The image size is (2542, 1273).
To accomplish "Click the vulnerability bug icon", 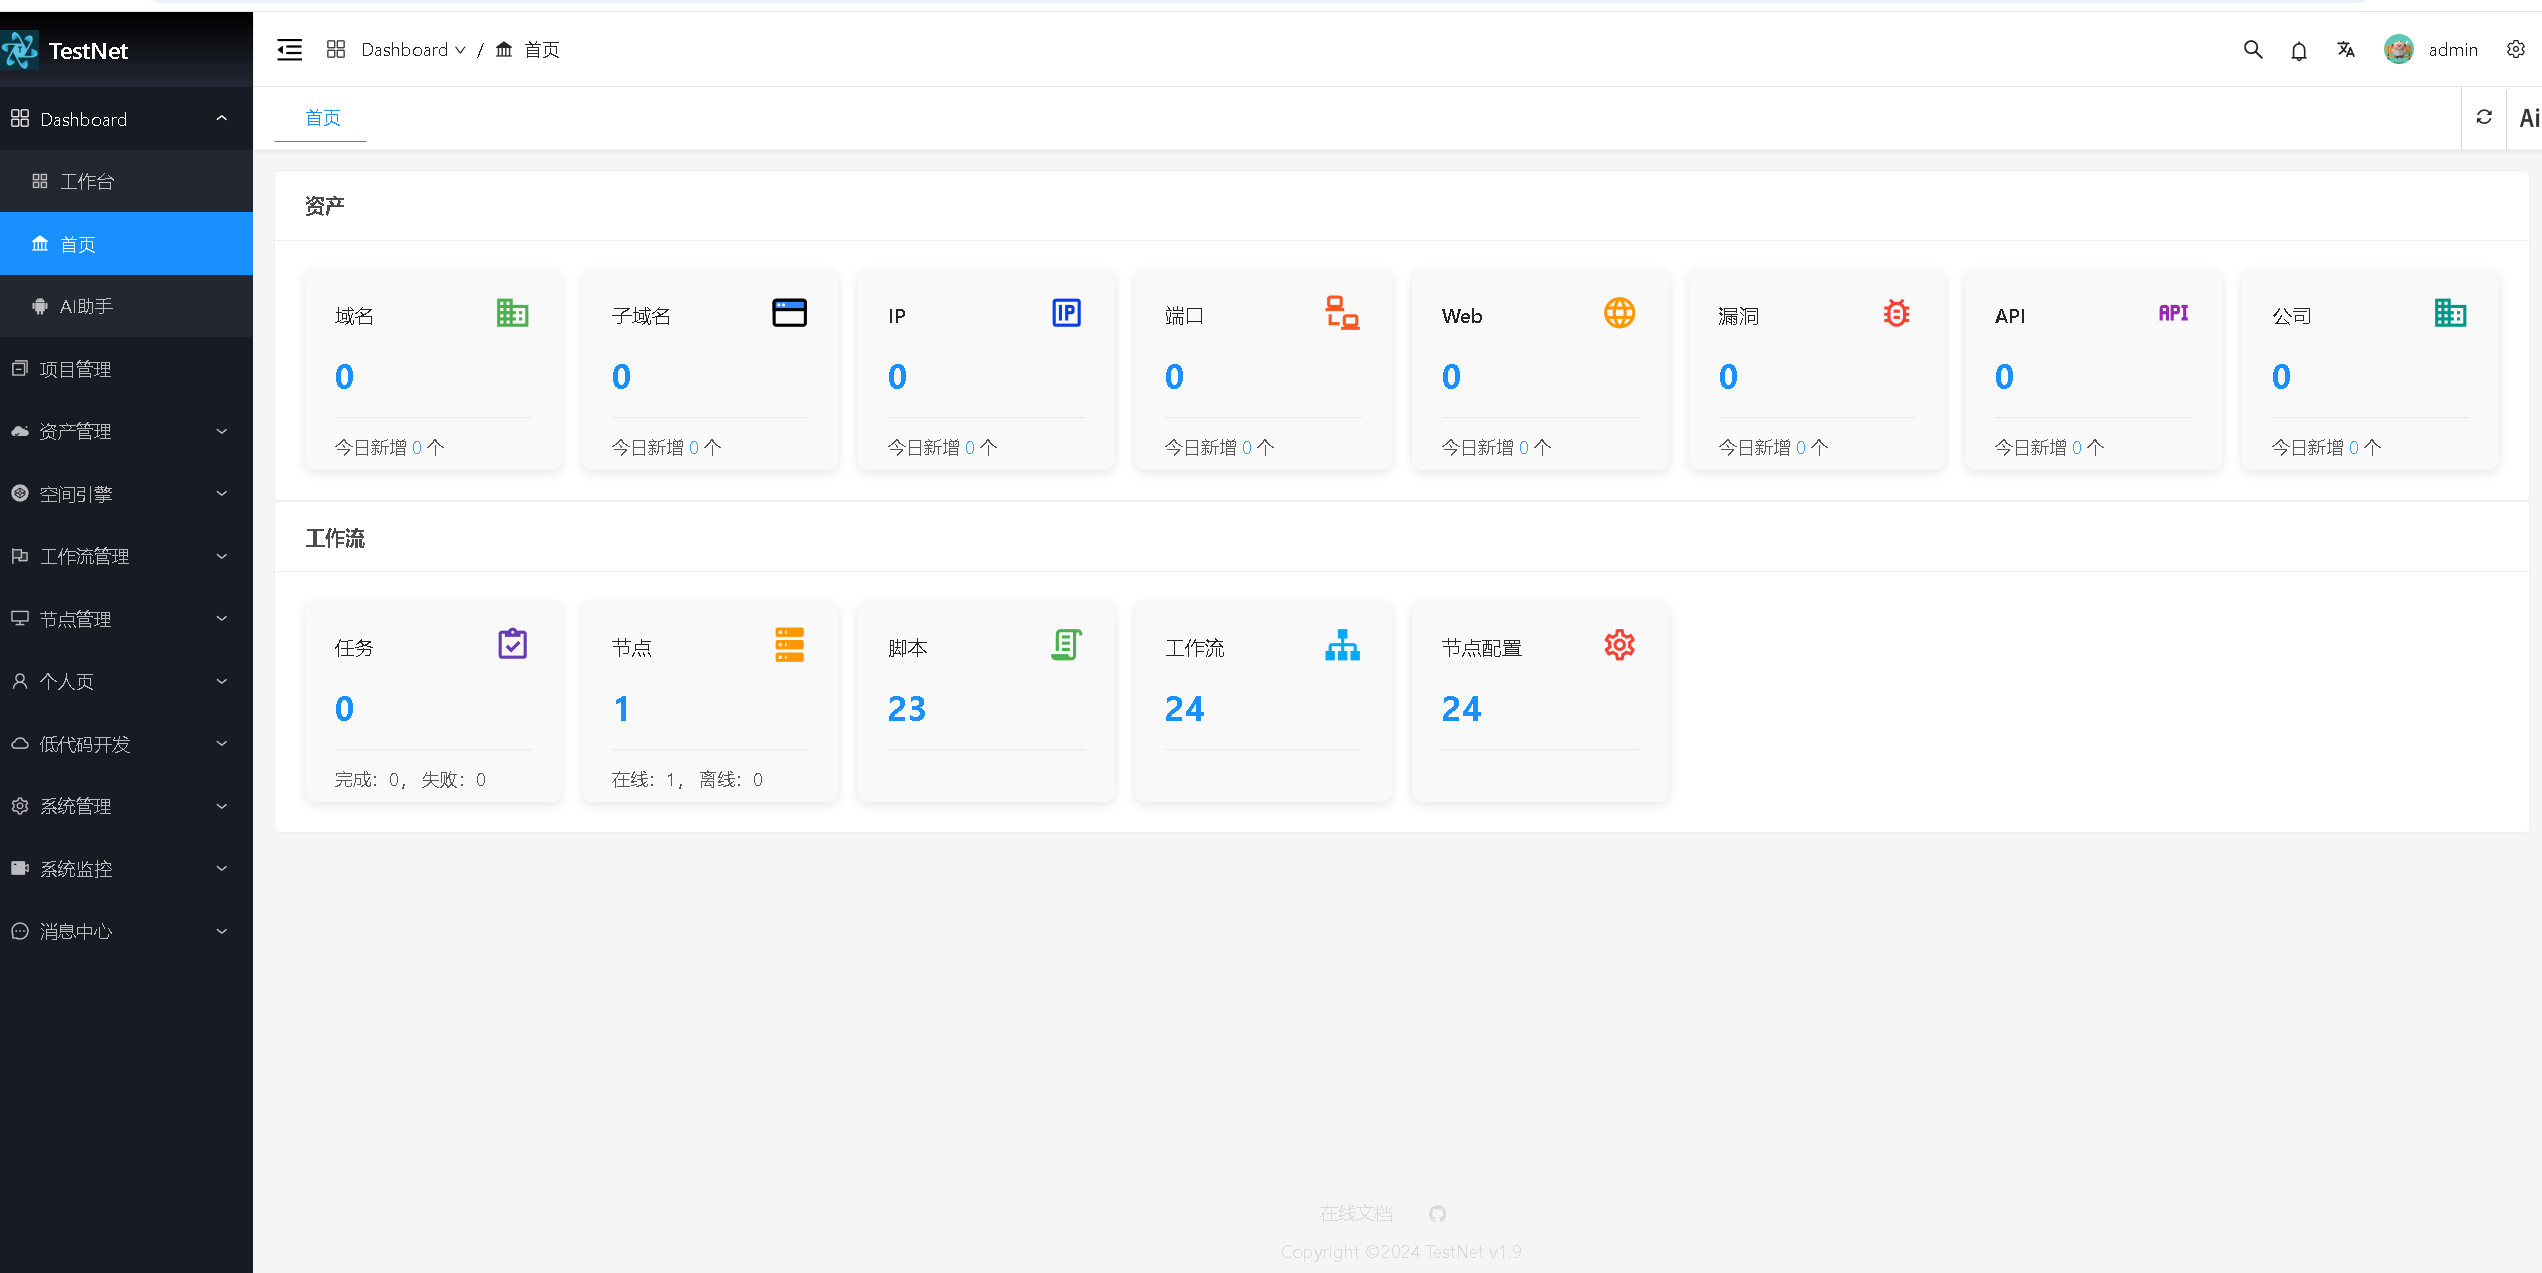I will tap(1896, 314).
